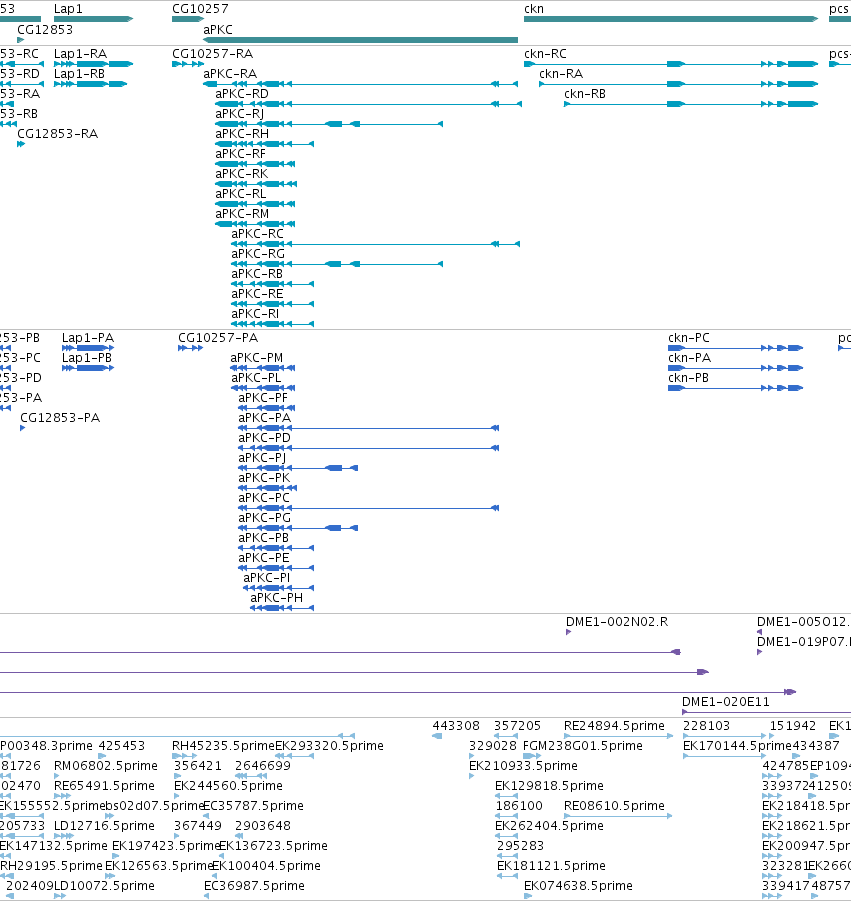Screen dimensions: 851x901
Task: Open the EK074638.5prime EST label
Action: pos(578,885)
